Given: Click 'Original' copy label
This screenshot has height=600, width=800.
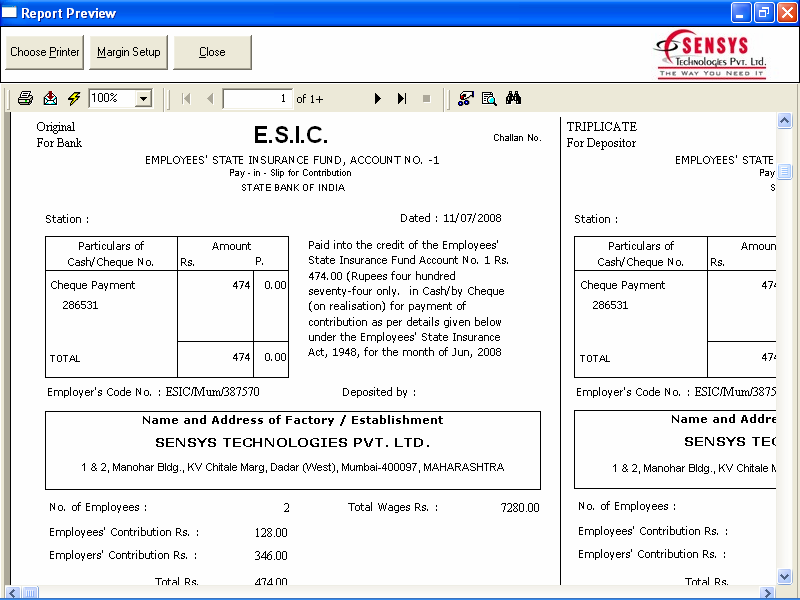Looking at the screenshot, I should (x=56, y=127).
